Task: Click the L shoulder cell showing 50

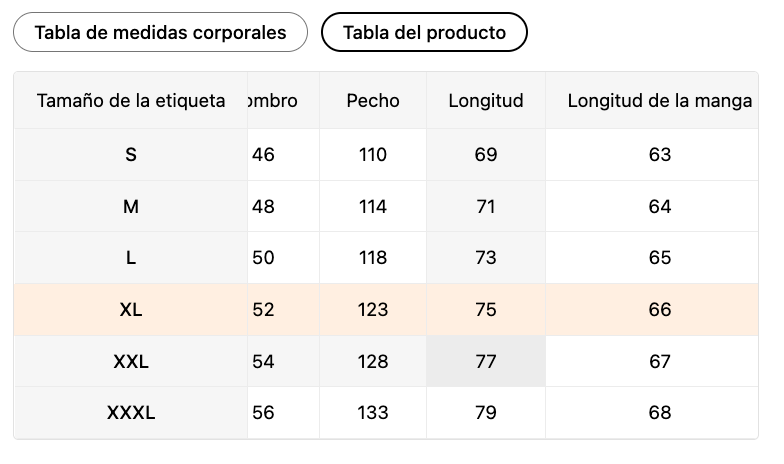Action: [264, 258]
